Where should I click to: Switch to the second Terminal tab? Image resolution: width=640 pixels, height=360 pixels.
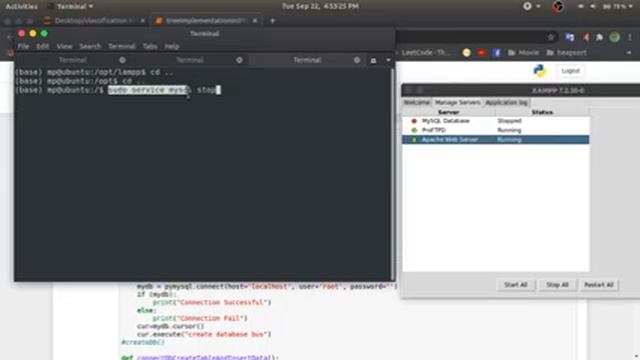pos(190,60)
